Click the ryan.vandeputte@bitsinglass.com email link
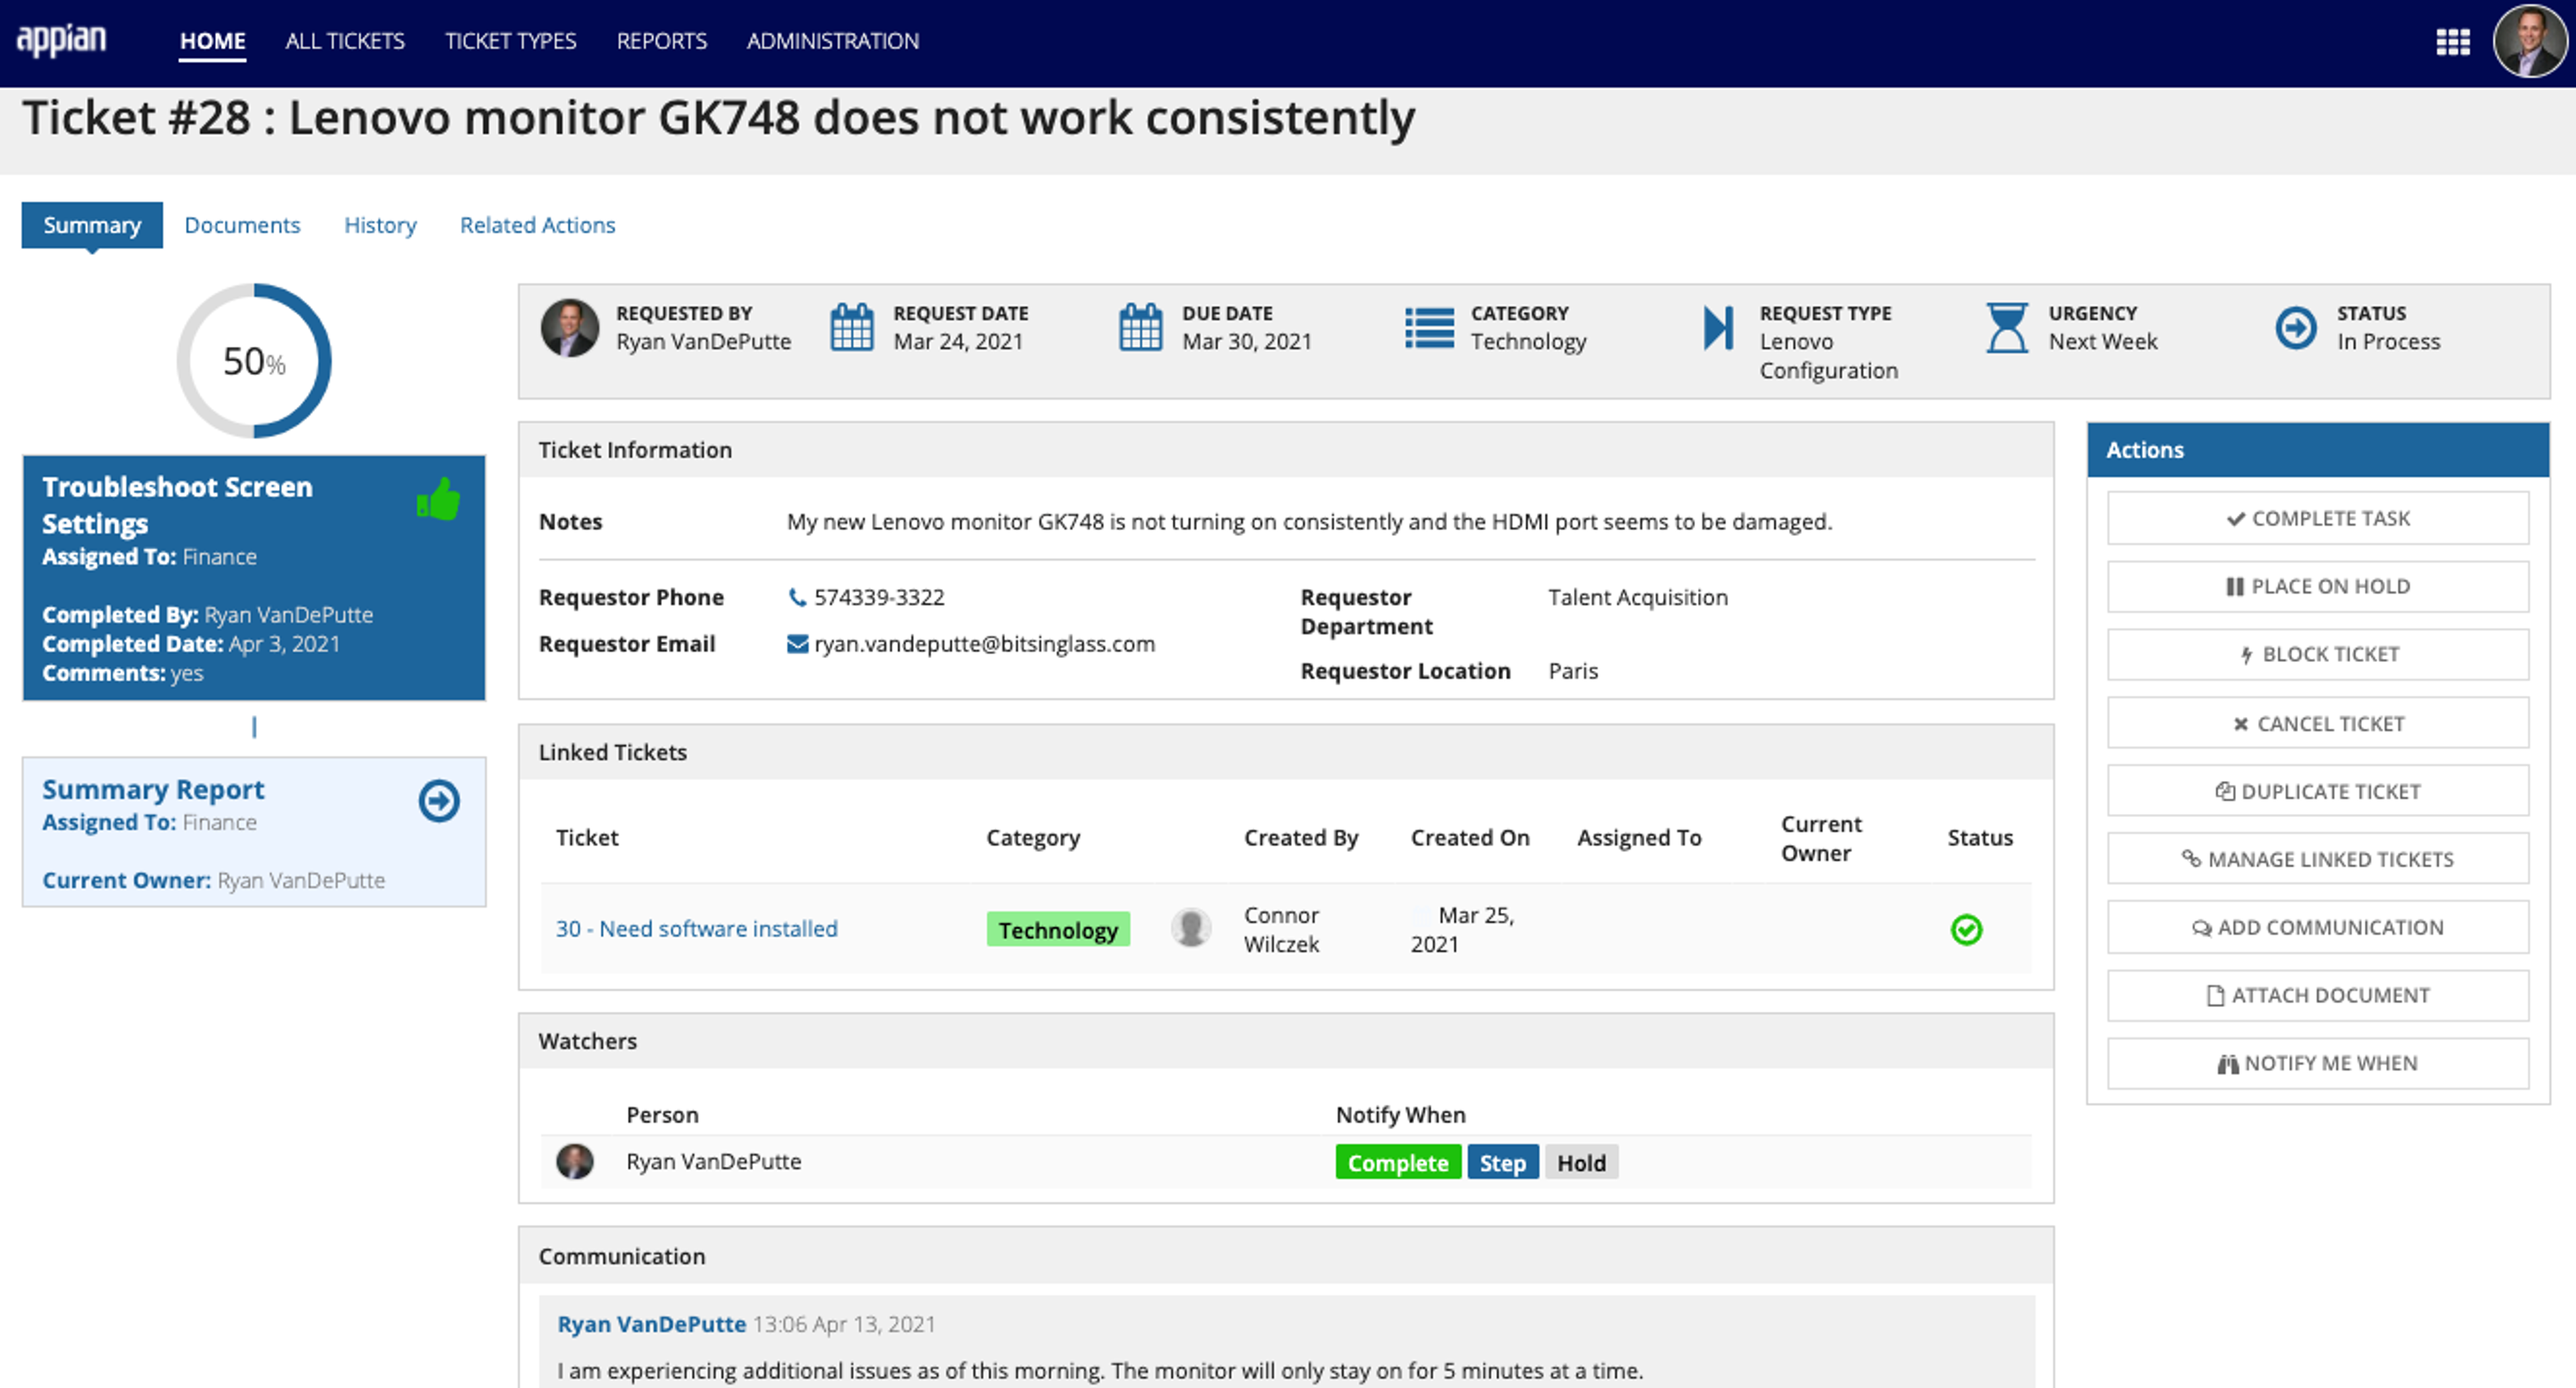2576x1388 pixels. click(984, 644)
